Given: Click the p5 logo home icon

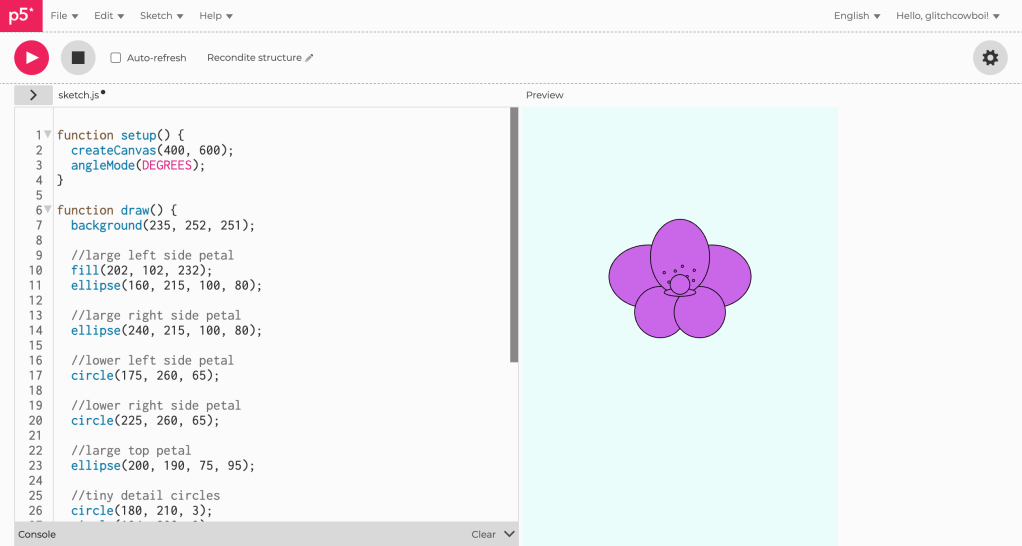Looking at the screenshot, I should [x=20, y=16].
